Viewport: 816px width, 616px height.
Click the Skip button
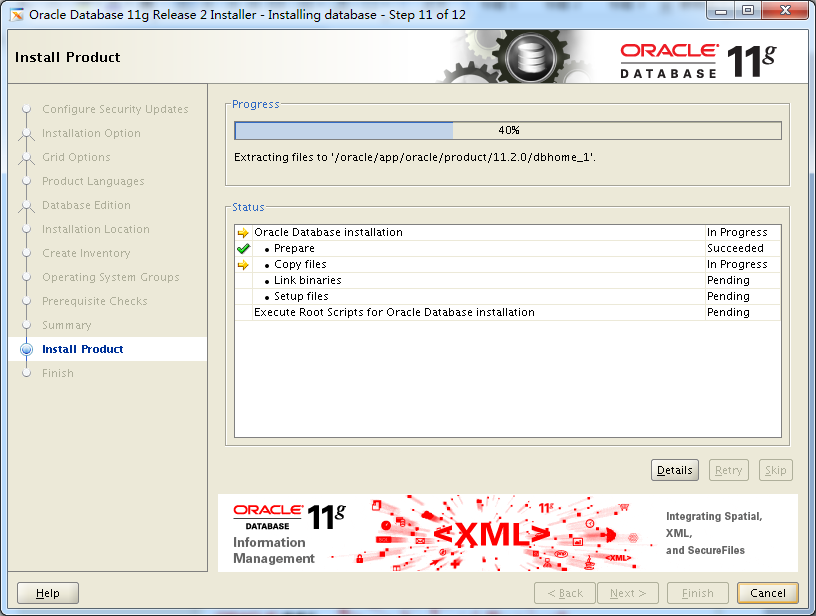click(x=775, y=470)
